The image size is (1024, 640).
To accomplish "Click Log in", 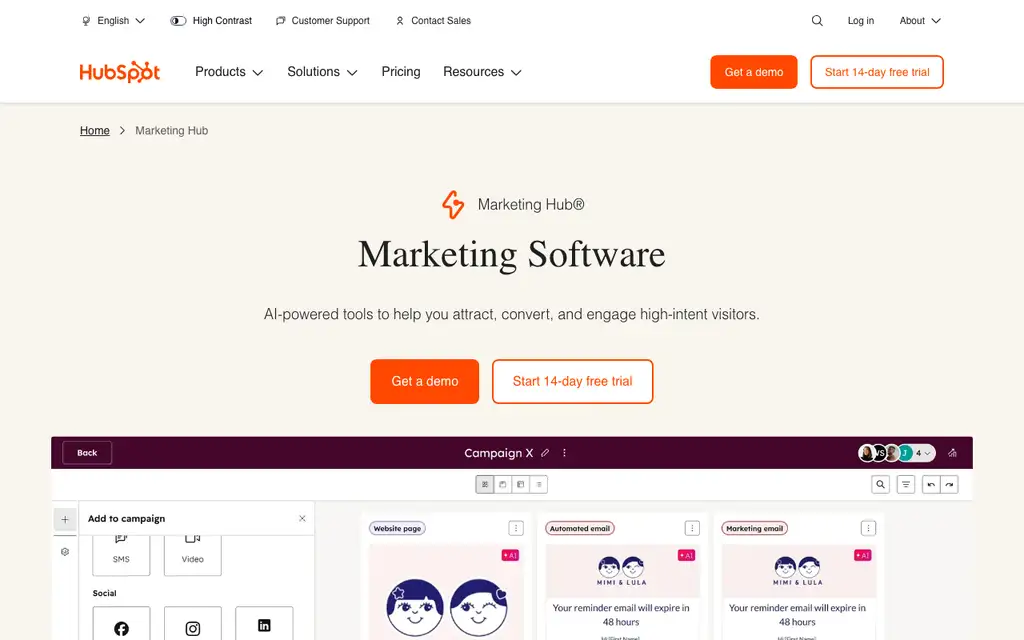I will pos(861,21).
